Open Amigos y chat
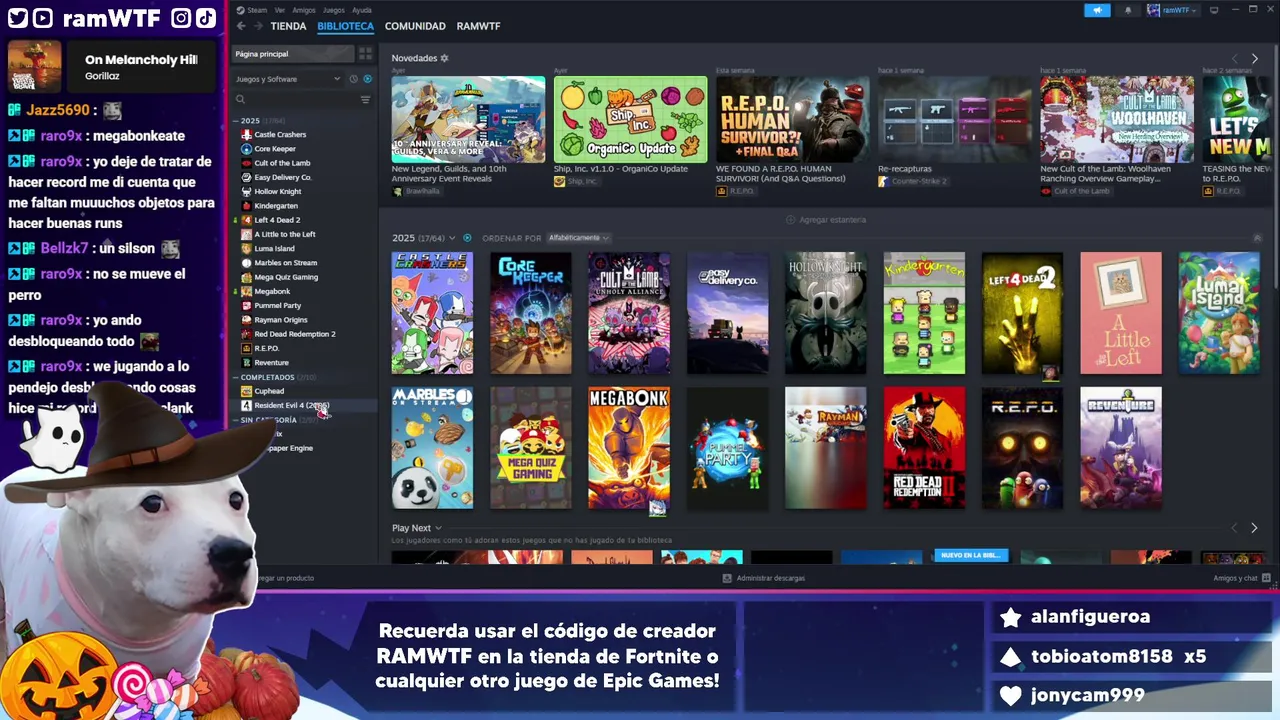Image resolution: width=1280 pixels, height=720 pixels. [x=1235, y=578]
